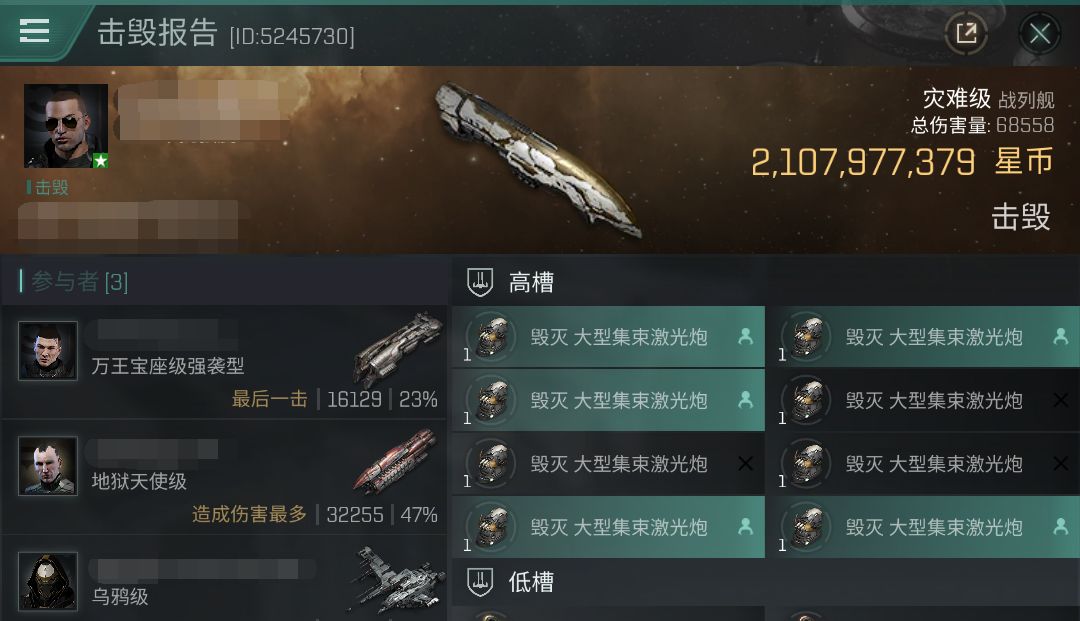
Task: Click the 高槽 section label
Action: [x=531, y=282]
